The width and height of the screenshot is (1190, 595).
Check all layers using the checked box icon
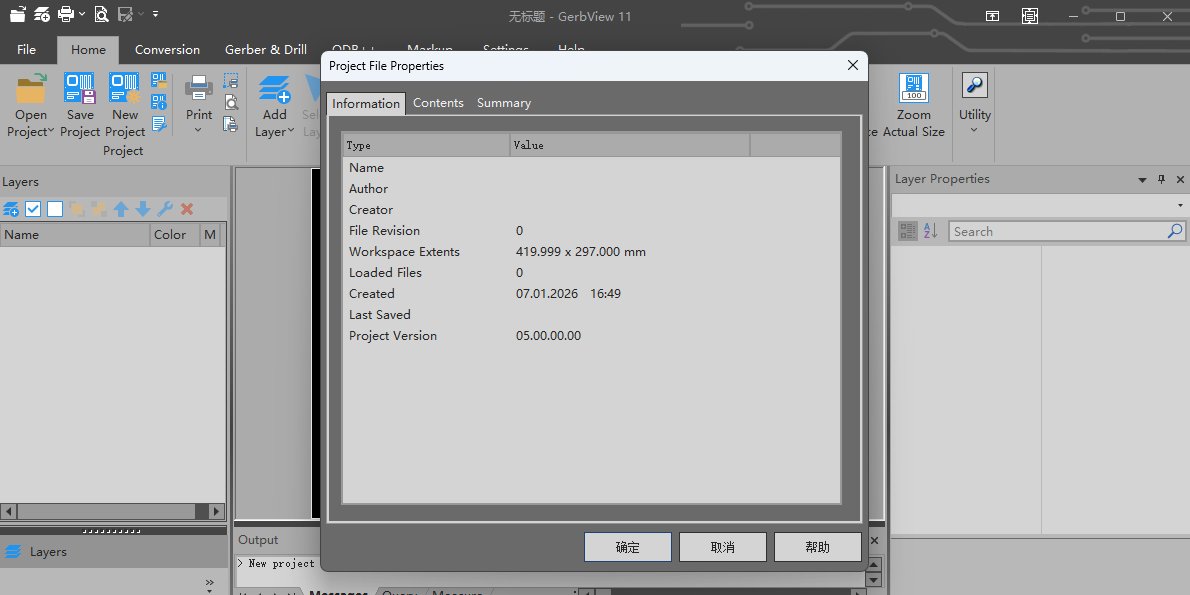click(33, 209)
